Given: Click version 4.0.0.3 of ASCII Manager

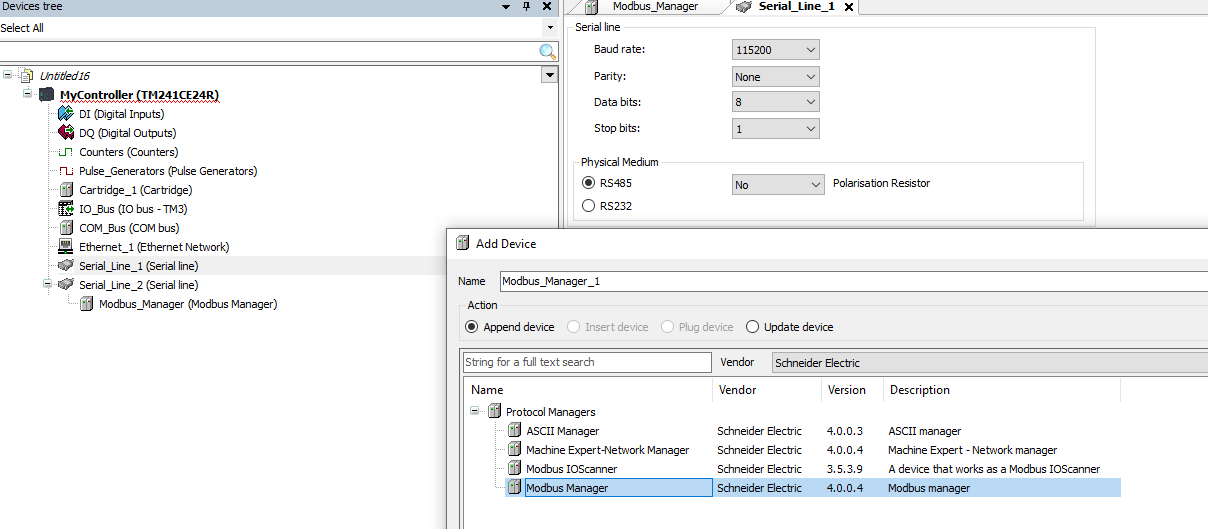Looking at the screenshot, I should (845, 431).
